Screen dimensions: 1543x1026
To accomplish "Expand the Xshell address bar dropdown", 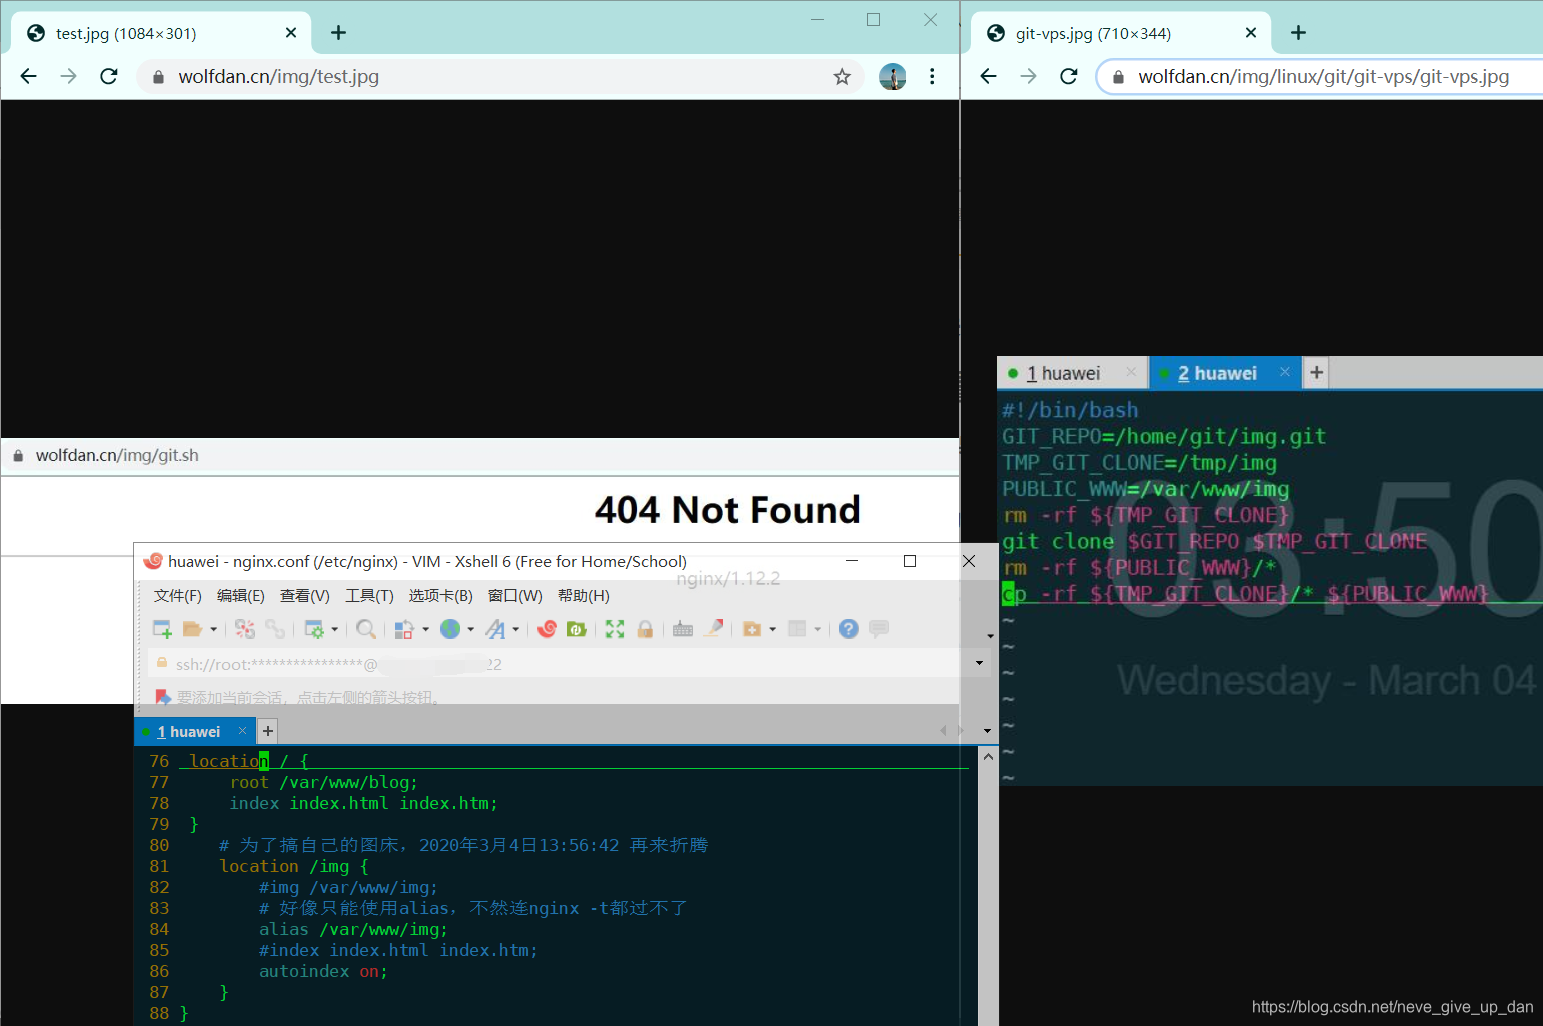I will pos(979,663).
